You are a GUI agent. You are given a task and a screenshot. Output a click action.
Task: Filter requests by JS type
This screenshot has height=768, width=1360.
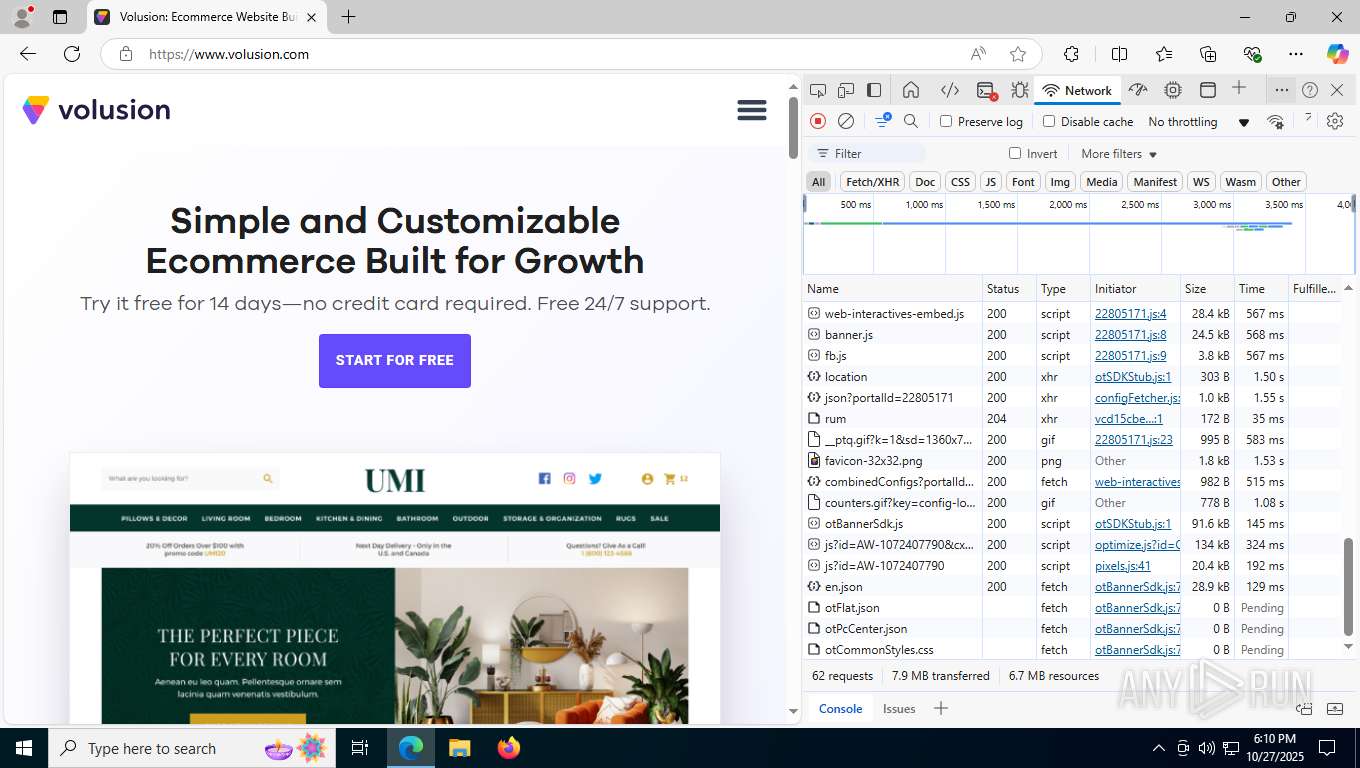tap(990, 182)
